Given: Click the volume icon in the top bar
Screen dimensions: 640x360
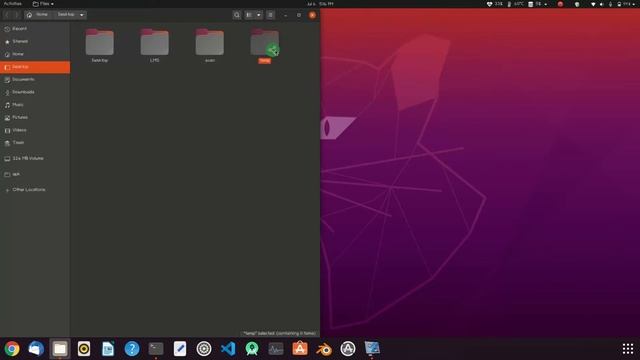Looking at the screenshot, I should pos(602,4).
